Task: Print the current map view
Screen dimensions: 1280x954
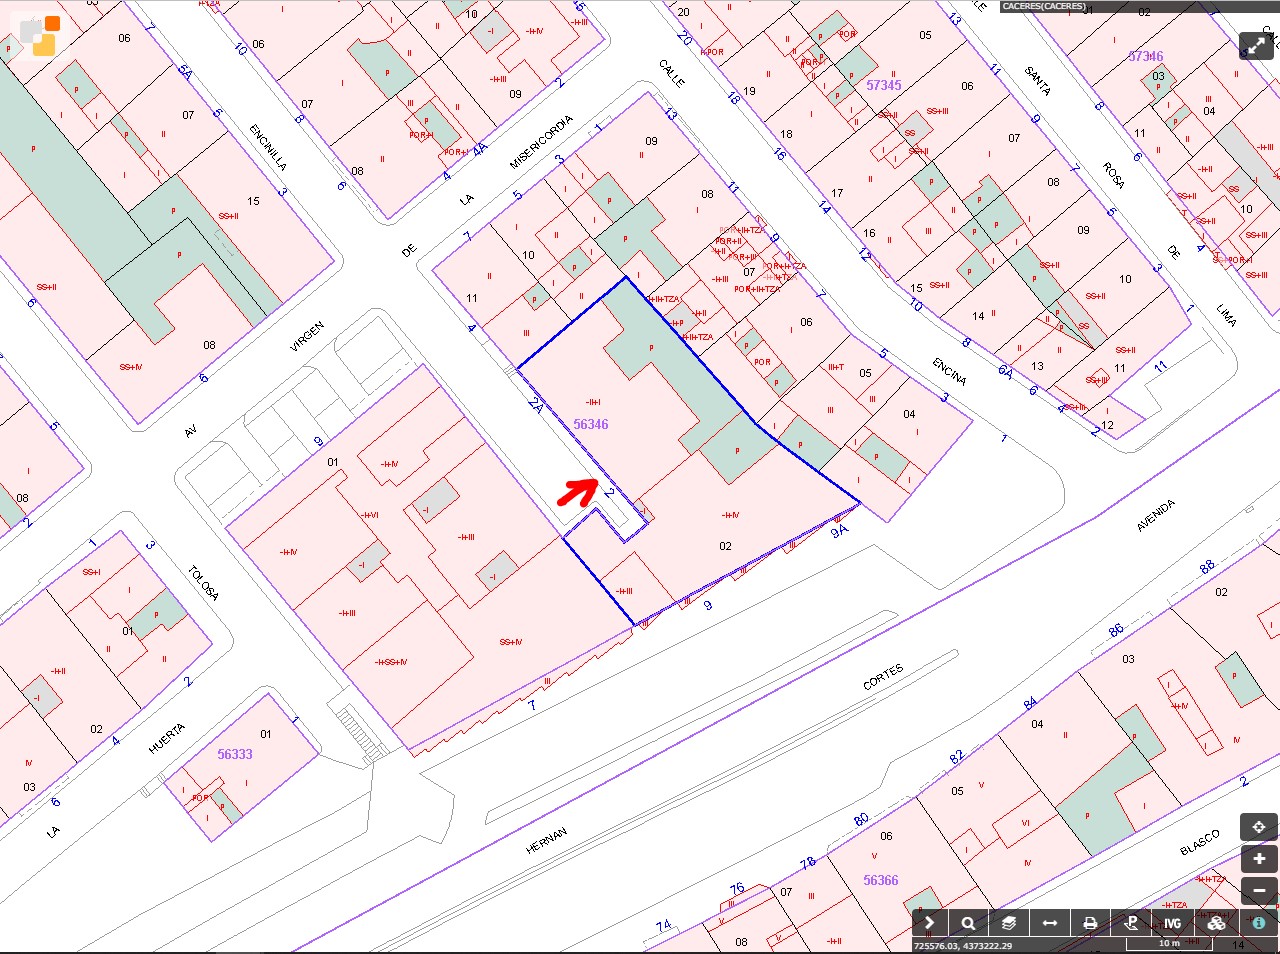Action: coord(1091,923)
